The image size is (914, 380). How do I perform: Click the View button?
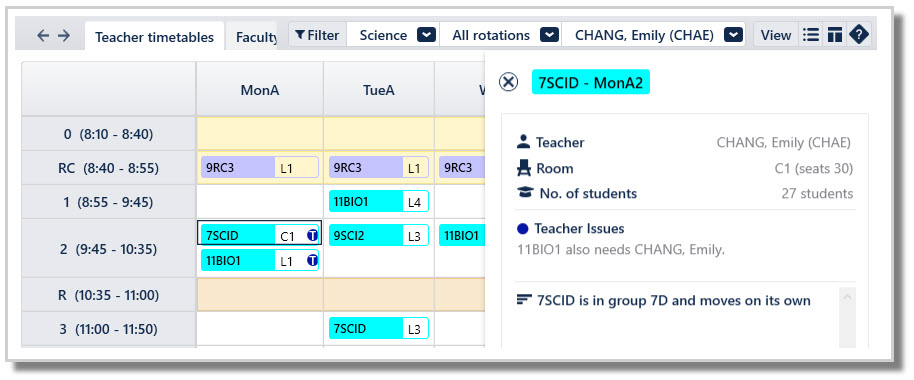point(776,36)
